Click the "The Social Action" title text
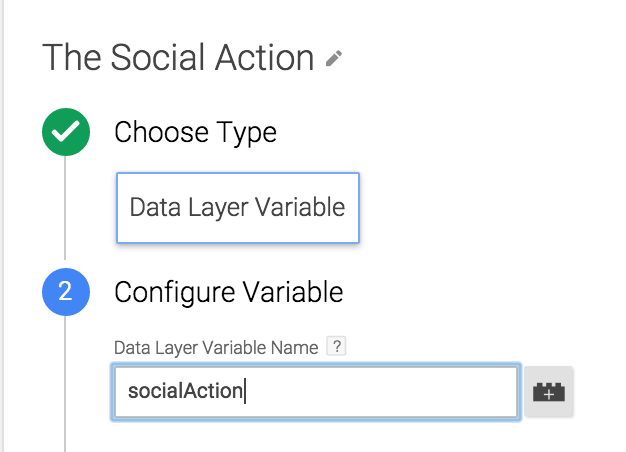 (x=178, y=58)
